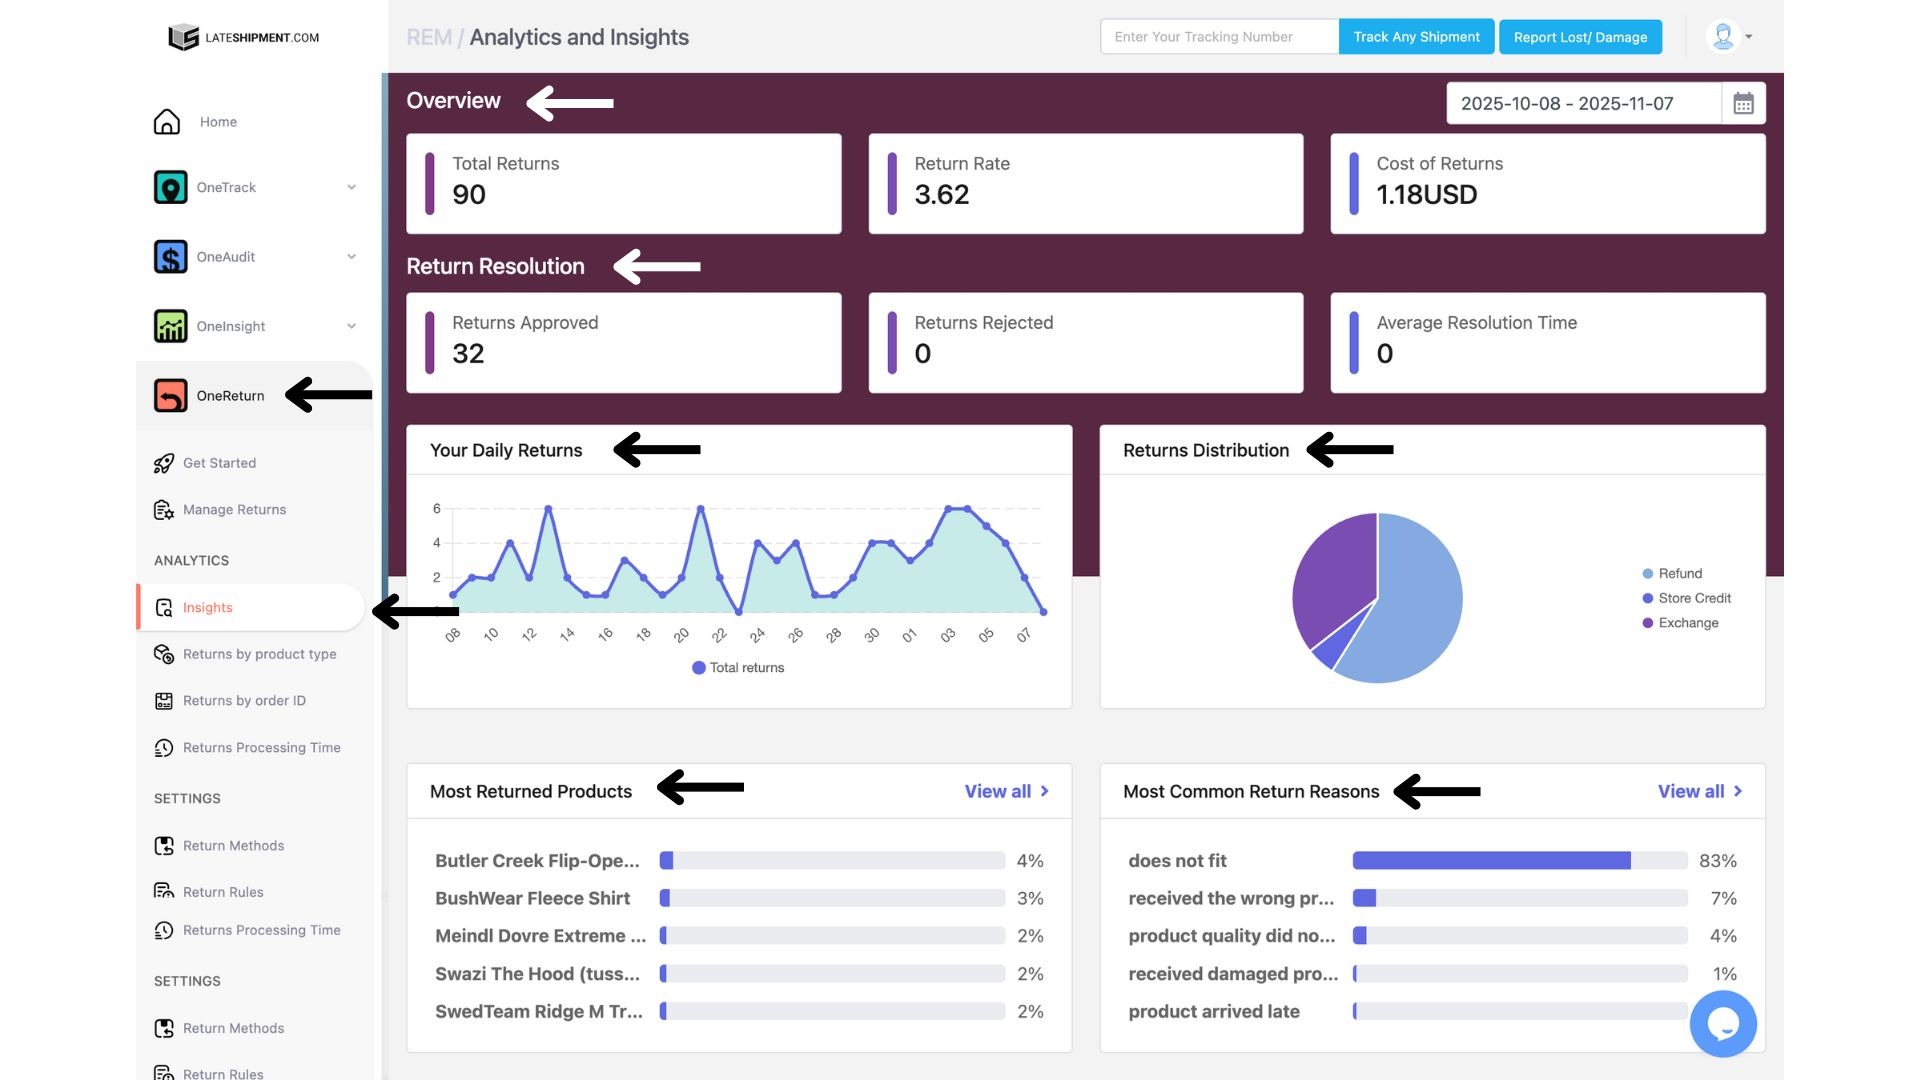
Task: Click Track Any Shipment button
Action: 1416,37
